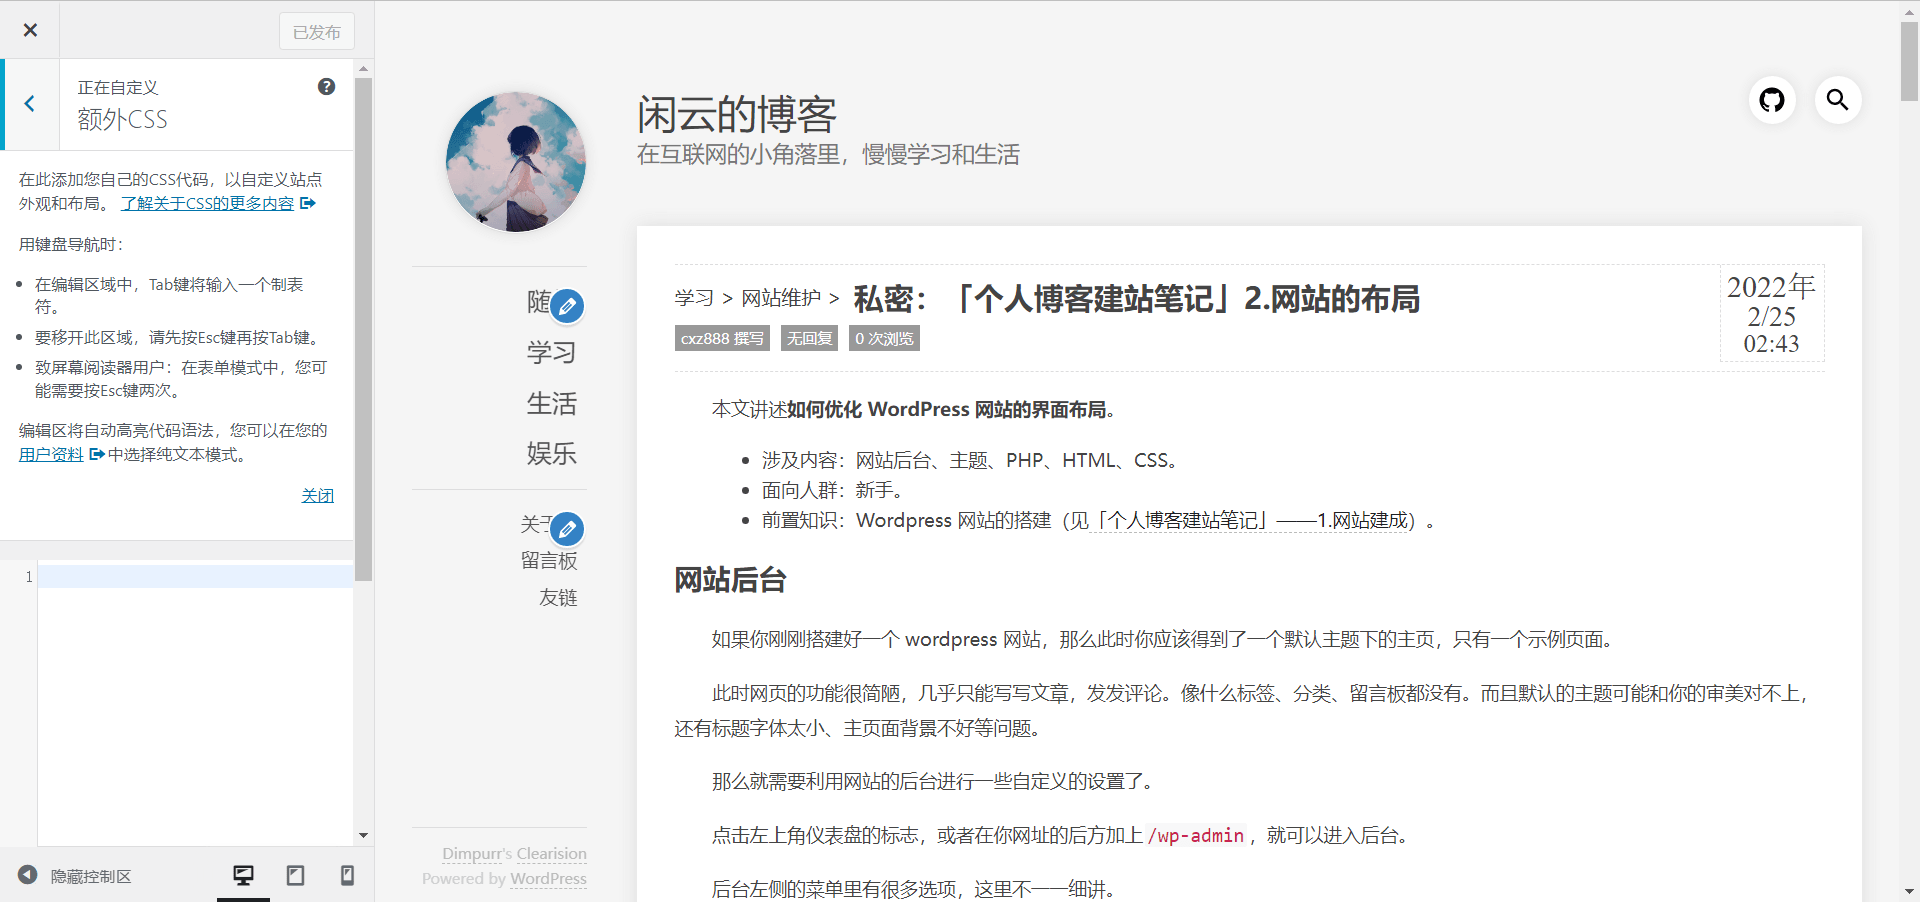1920x902 pixels.
Task: Open the GitHub icon in the header
Action: point(1772,100)
